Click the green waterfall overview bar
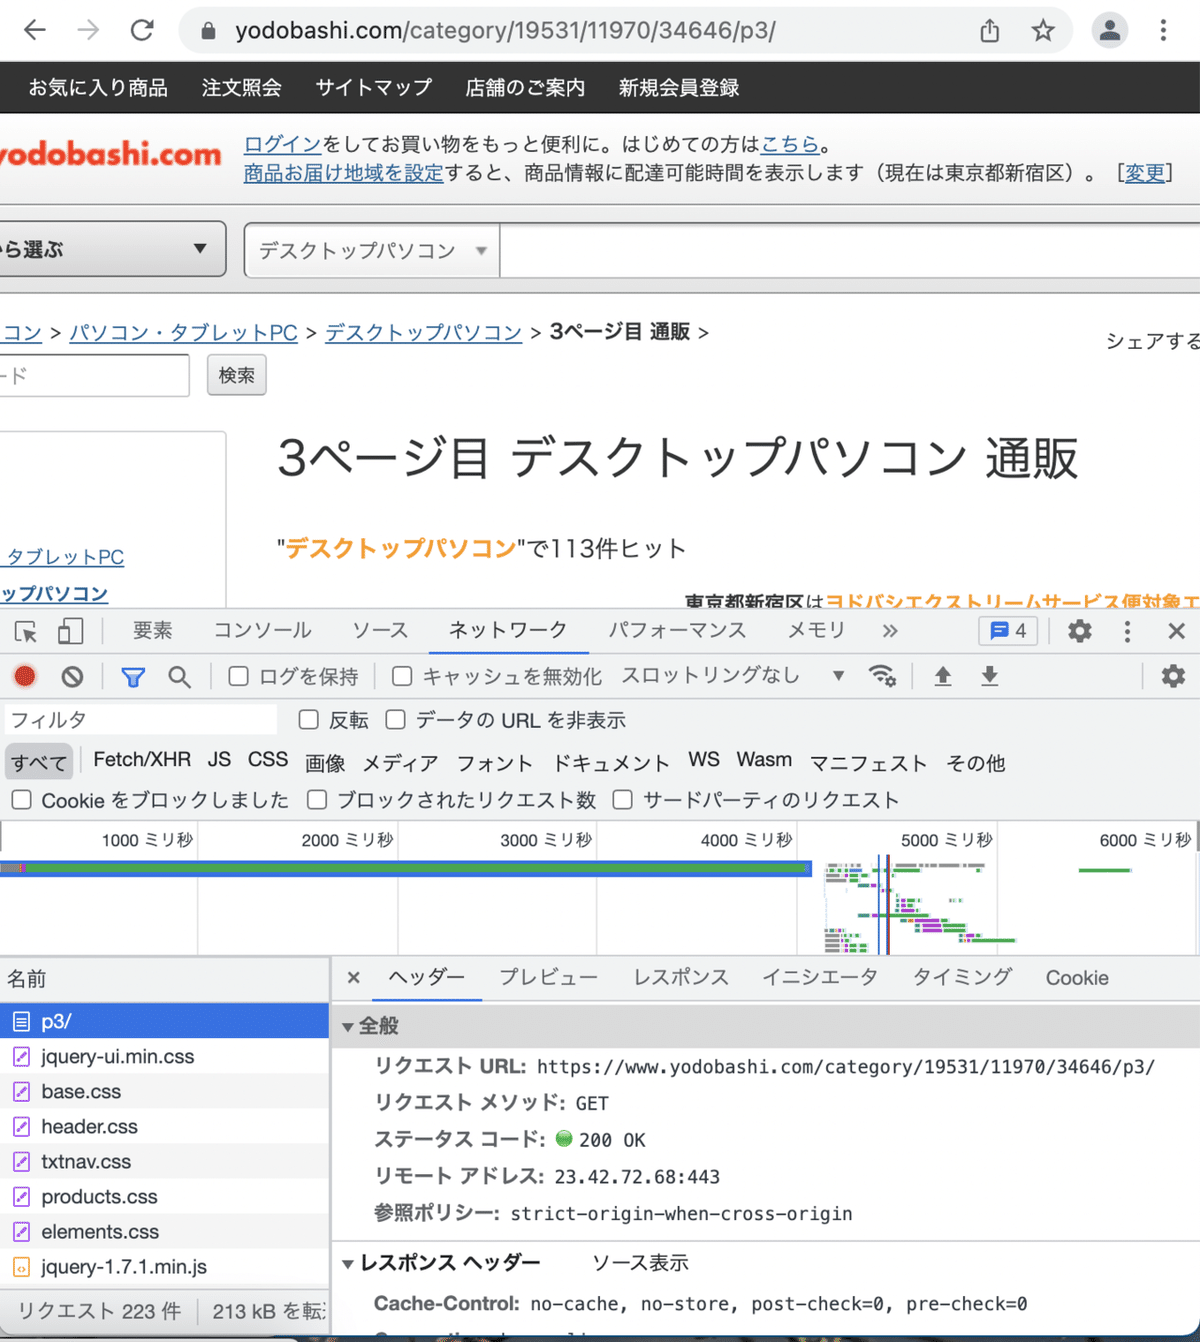Screen dimensions: 1200x1342 point(405,867)
